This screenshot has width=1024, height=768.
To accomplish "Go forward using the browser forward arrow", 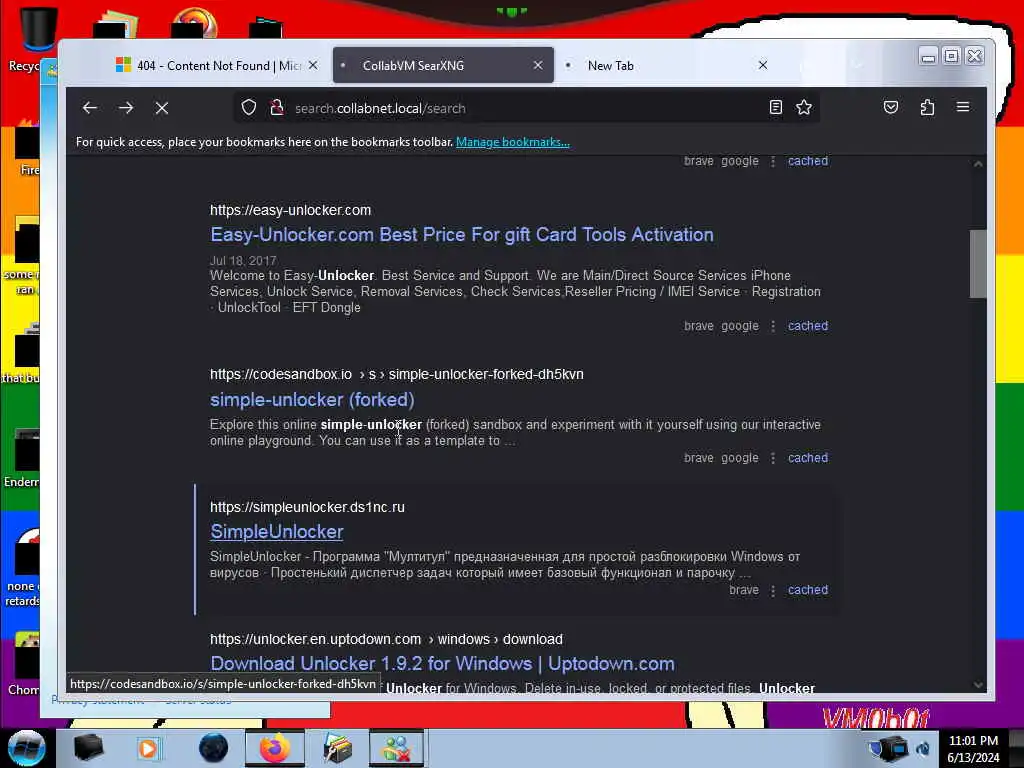I will click(x=126, y=108).
